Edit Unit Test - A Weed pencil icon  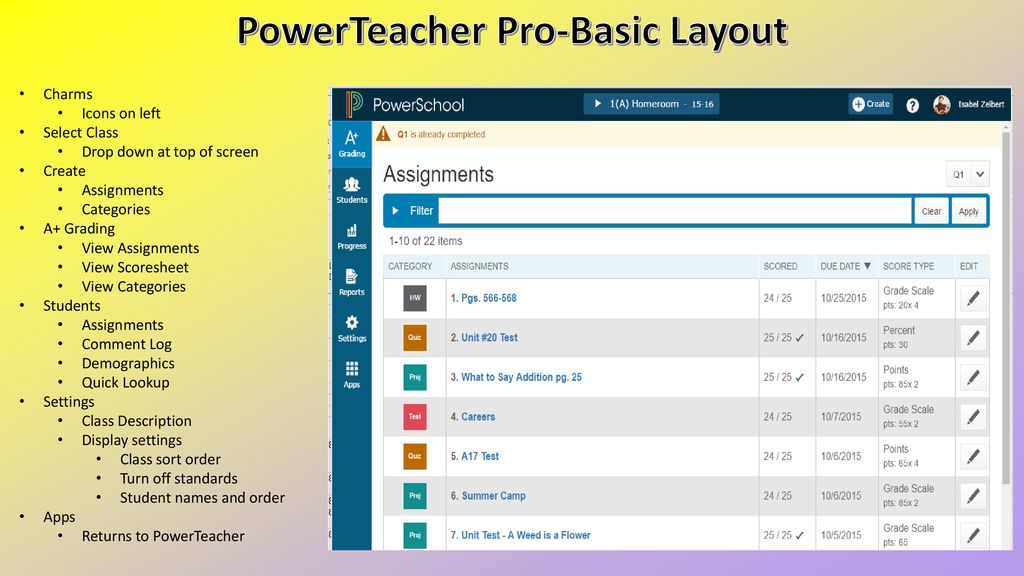click(973, 536)
